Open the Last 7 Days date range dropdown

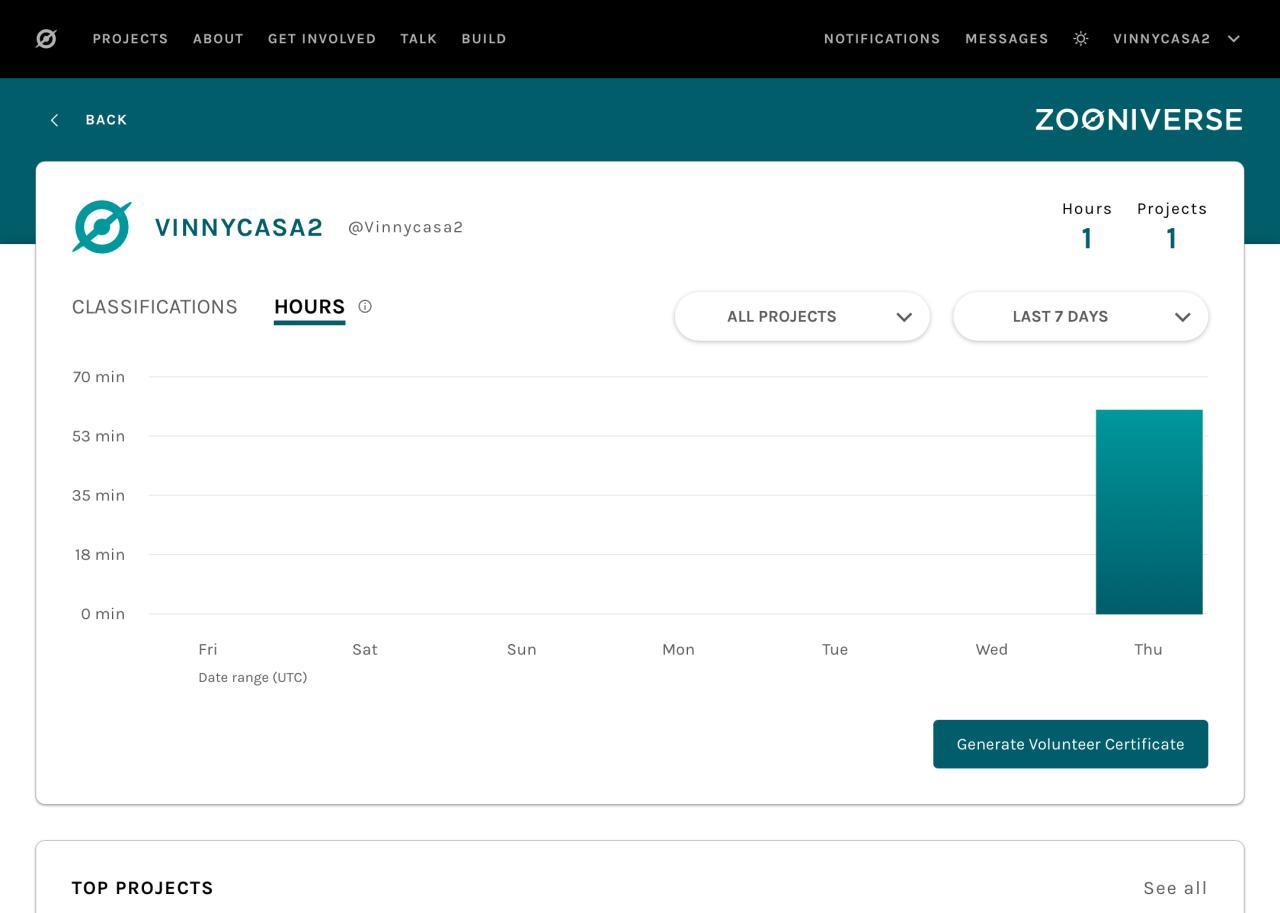point(1080,317)
